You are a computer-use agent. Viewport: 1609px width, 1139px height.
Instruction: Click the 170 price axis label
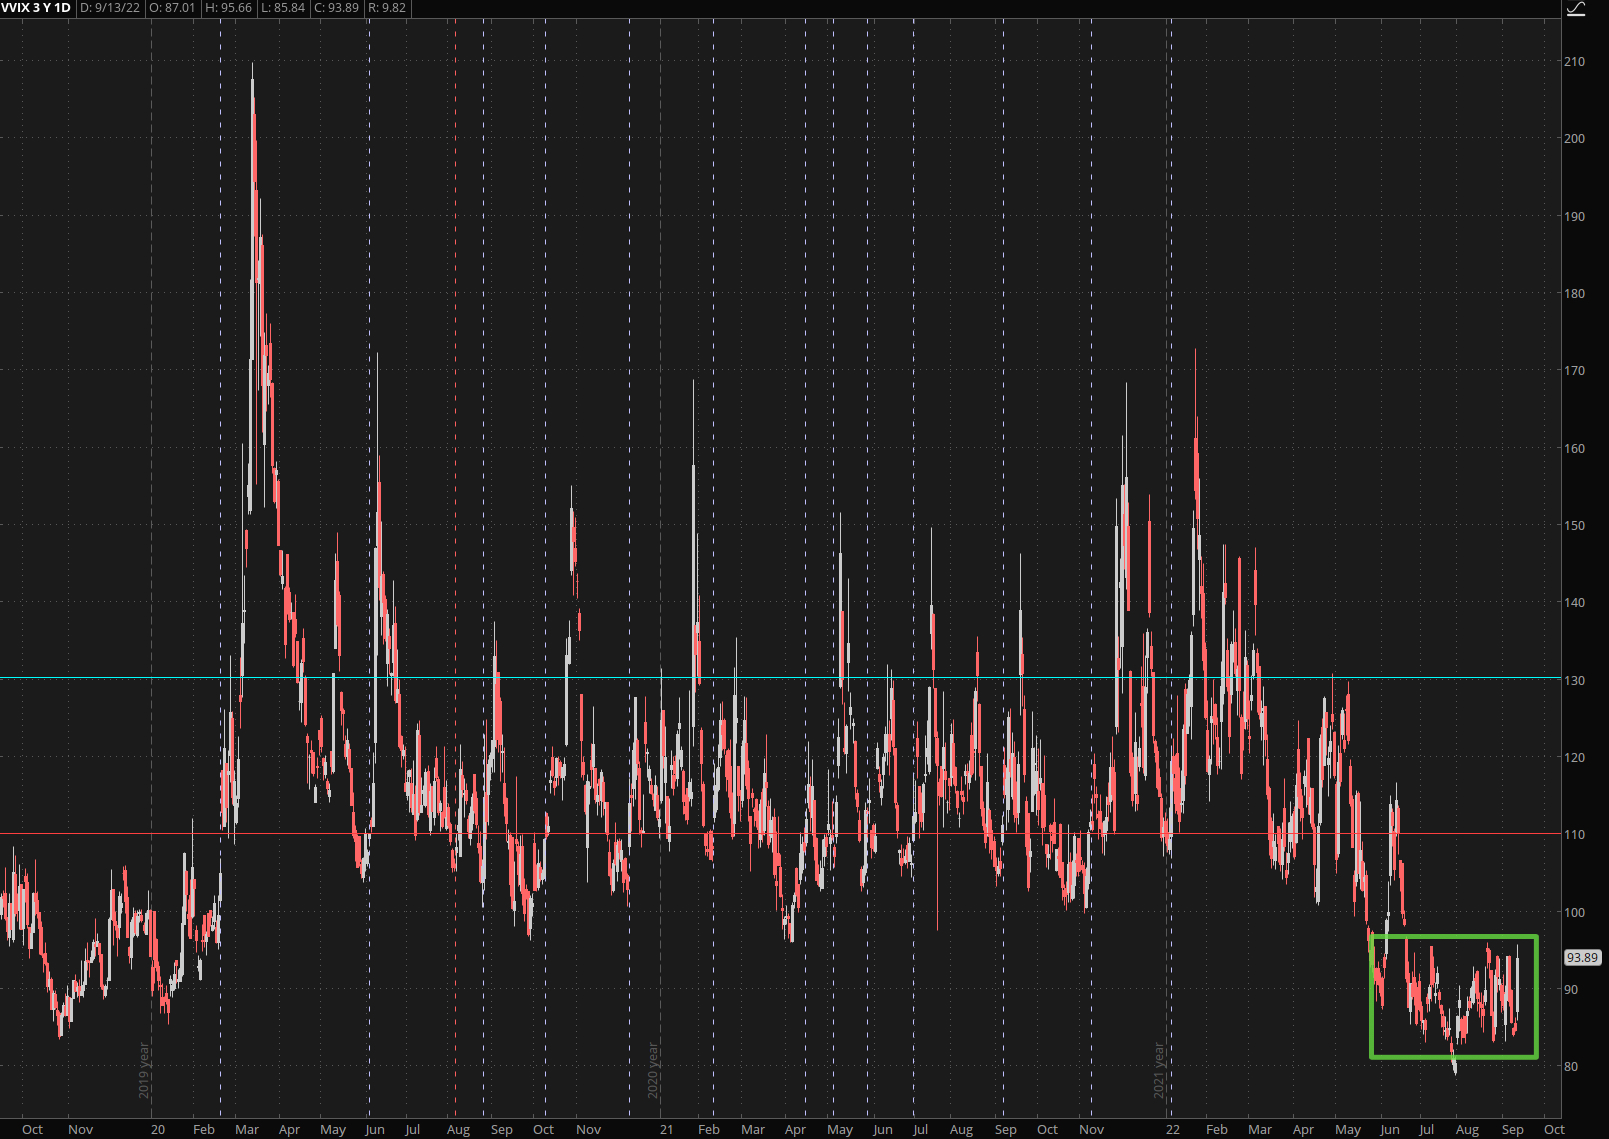(1574, 371)
